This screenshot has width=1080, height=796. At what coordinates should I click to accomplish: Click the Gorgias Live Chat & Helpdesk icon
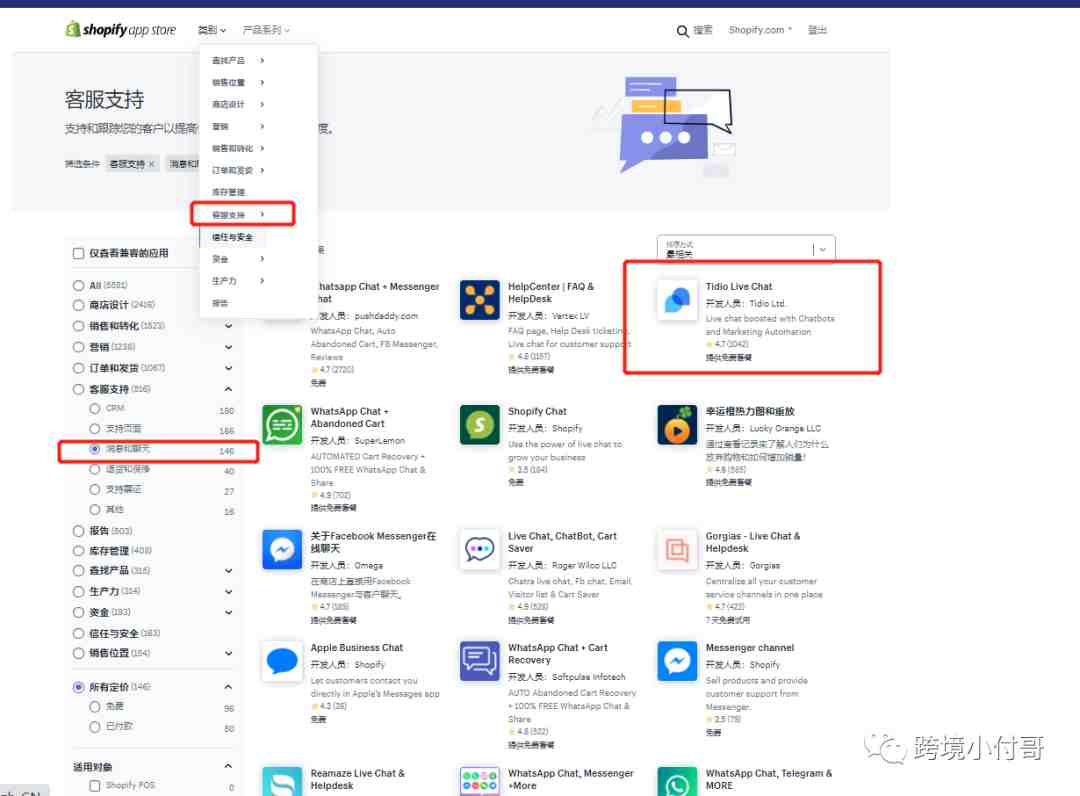pos(677,549)
